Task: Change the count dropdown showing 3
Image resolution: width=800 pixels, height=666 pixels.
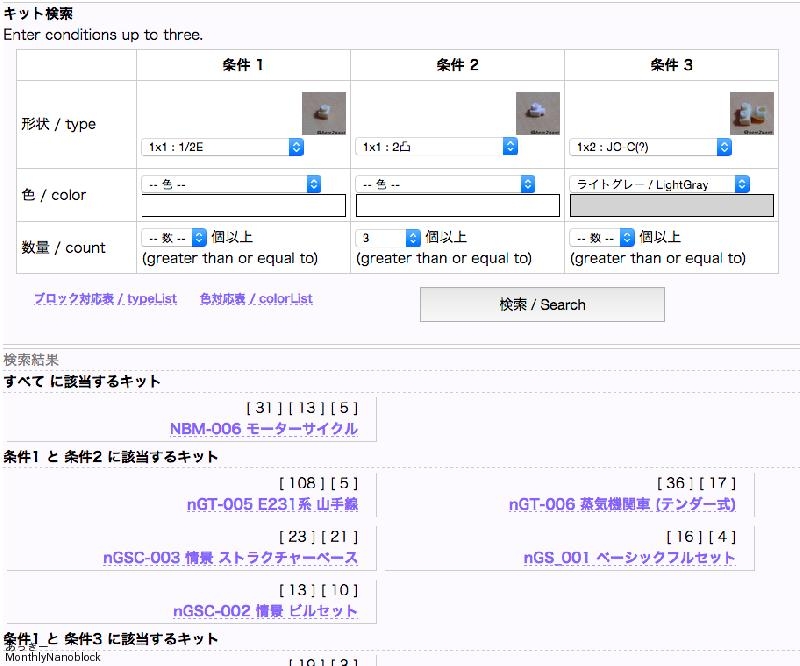Action: tap(388, 238)
